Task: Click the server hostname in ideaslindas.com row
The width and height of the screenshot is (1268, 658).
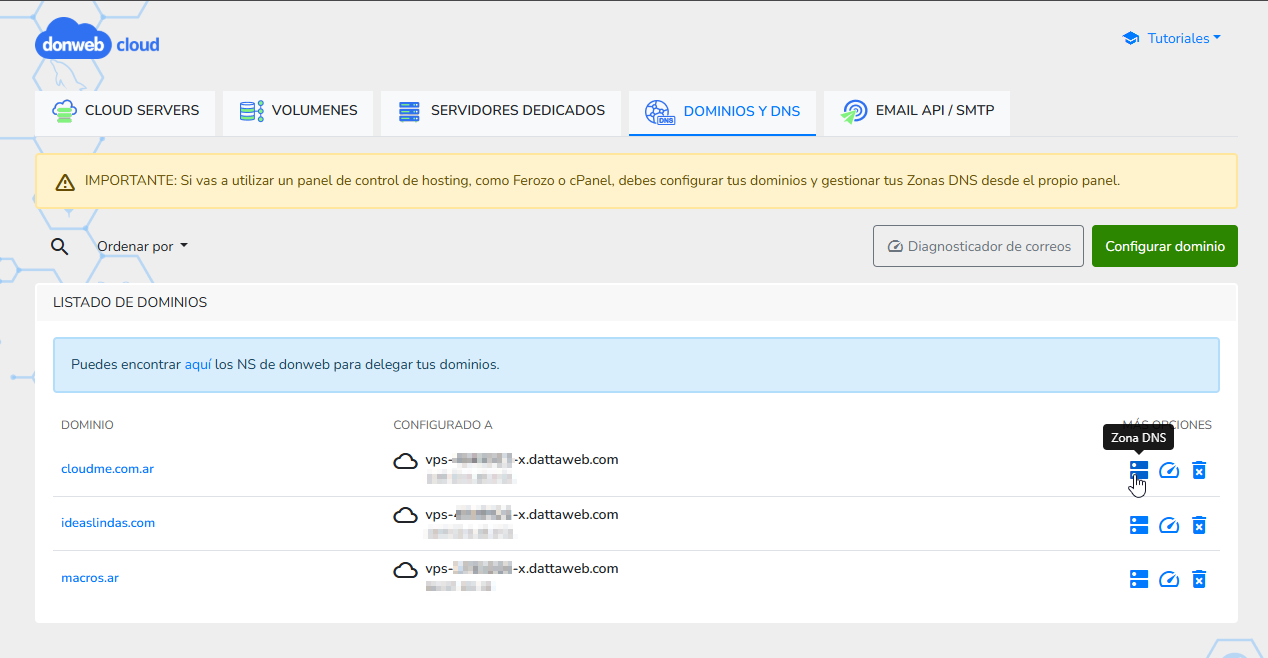Action: [x=522, y=515]
